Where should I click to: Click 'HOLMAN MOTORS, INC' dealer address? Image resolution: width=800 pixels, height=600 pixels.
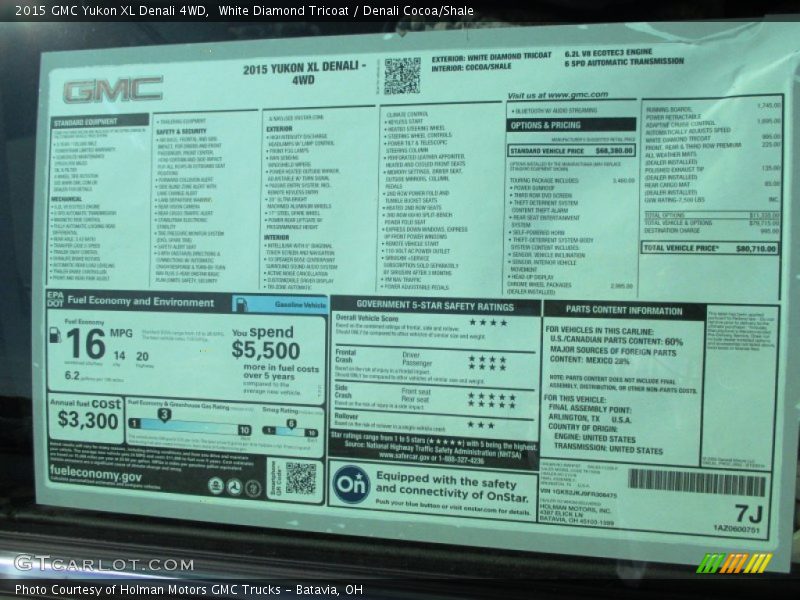(x=576, y=515)
